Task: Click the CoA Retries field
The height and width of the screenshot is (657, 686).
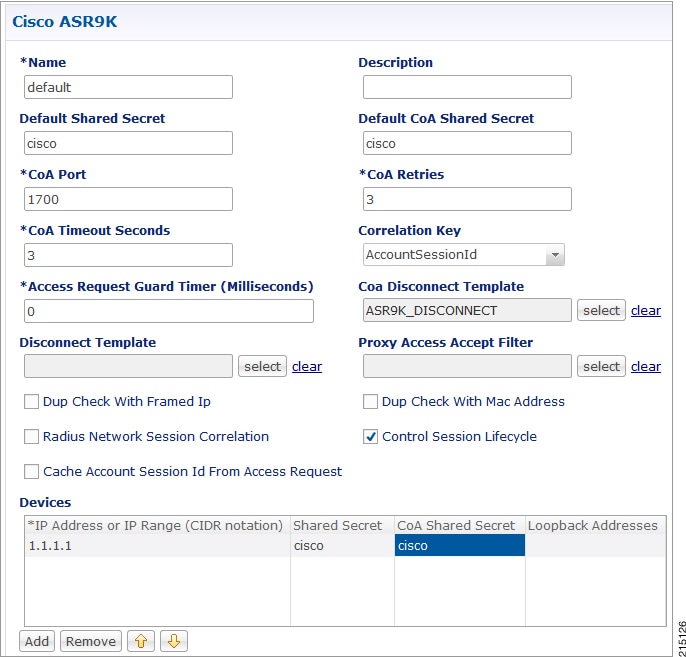Action: click(x=467, y=199)
